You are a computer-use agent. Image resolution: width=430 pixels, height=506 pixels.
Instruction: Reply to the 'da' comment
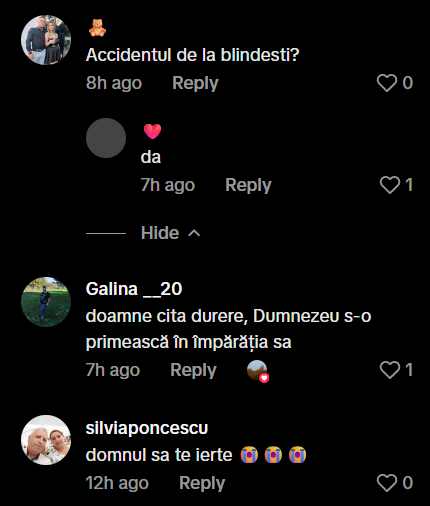[248, 185]
